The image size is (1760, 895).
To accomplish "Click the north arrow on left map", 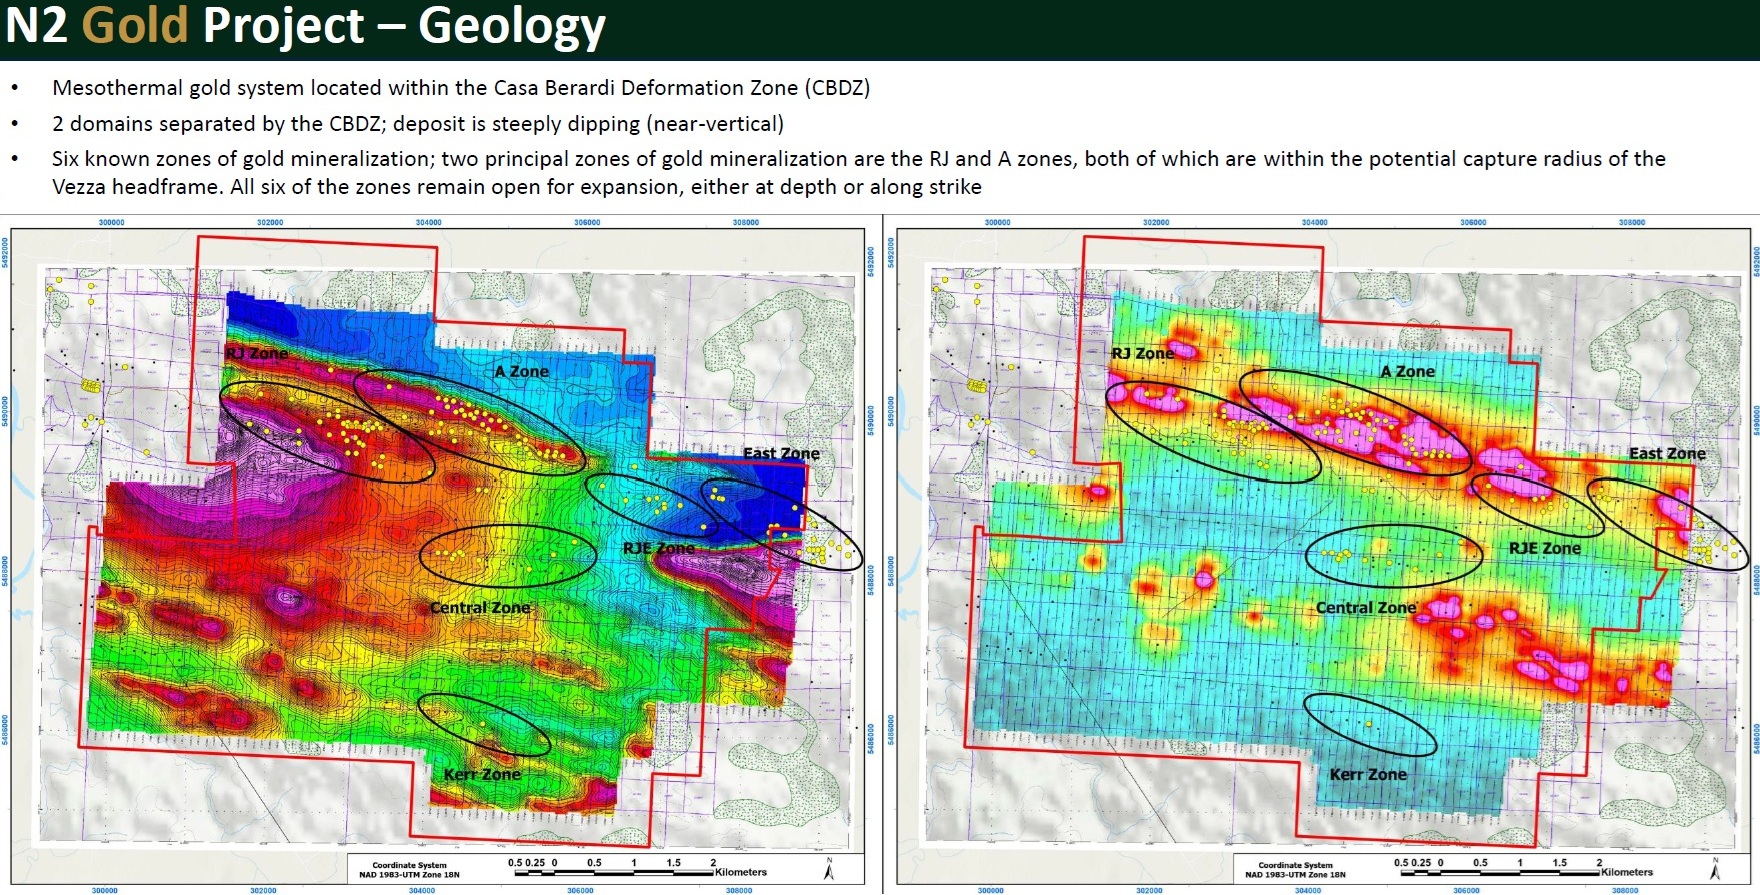I will click(x=829, y=868).
